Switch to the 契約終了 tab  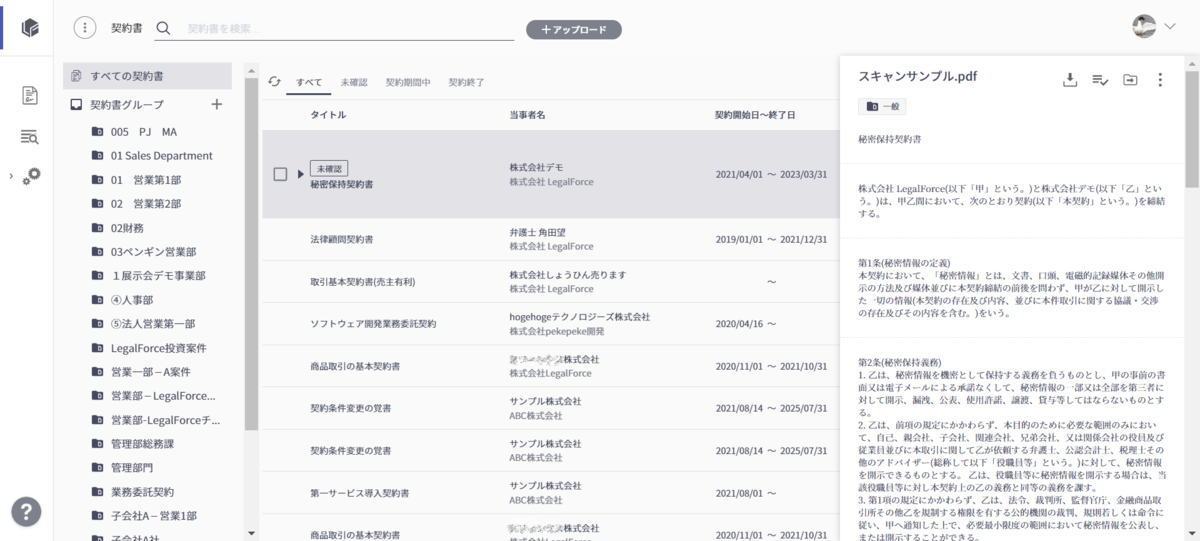[466, 82]
